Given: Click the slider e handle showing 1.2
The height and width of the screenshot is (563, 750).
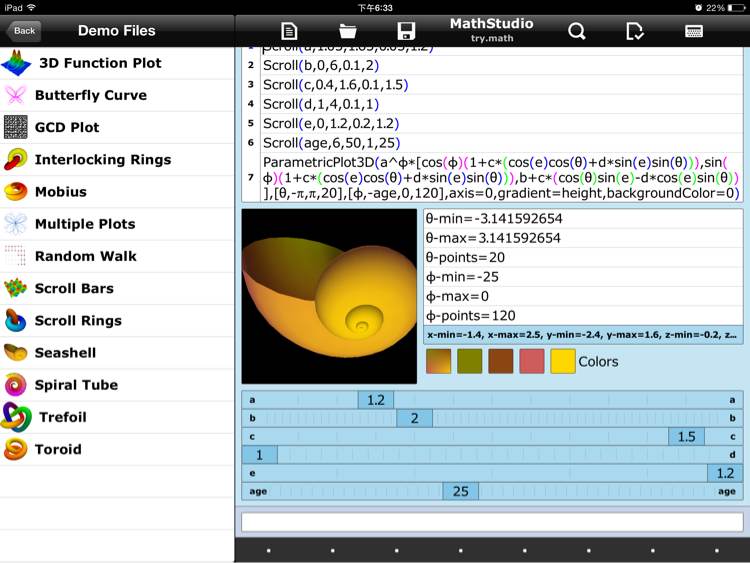Looking at the screenshot, I should tap(725, 473).
